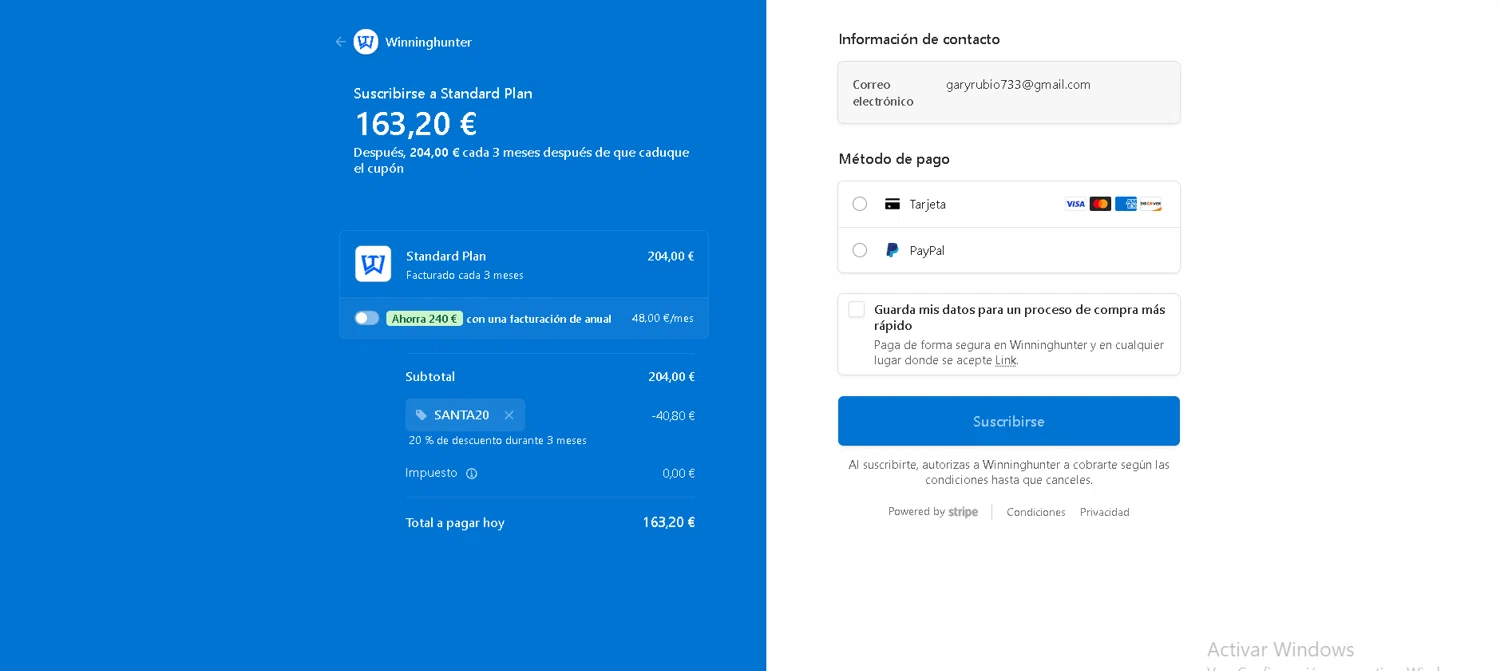Screen dimensions: 1500x671
Task: Check the save my data checkbox
Action: (857, 310)
